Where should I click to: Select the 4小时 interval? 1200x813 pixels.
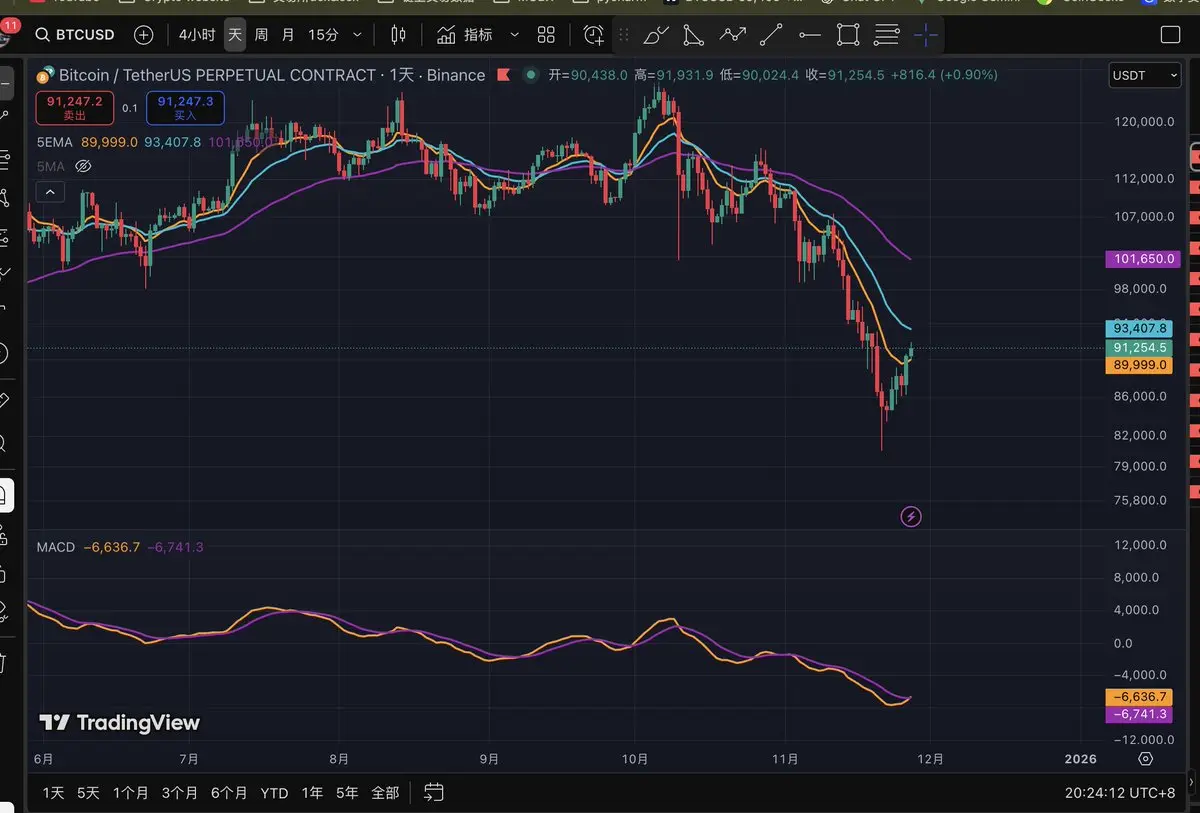tap(196, 35)
